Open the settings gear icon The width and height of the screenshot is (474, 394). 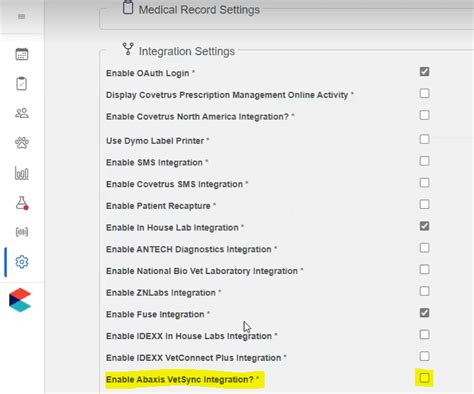point(22,262)
